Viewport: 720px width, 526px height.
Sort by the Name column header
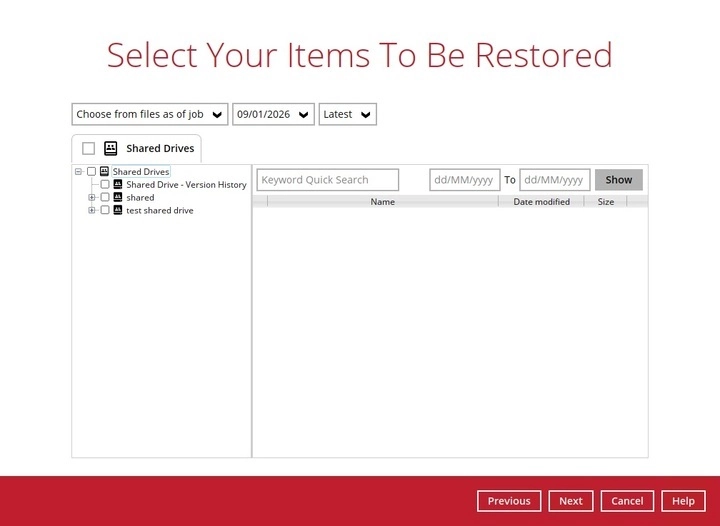(382, 201)
